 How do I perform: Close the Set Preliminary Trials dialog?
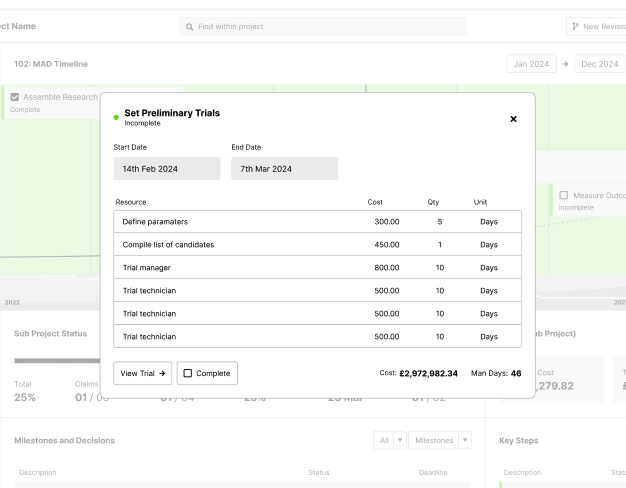tap(514, 119)
